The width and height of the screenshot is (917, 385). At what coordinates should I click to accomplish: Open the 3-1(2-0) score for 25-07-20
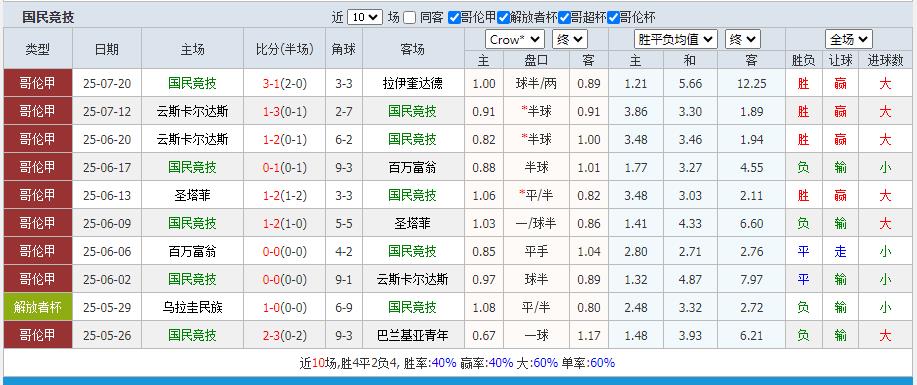(285, 83)
